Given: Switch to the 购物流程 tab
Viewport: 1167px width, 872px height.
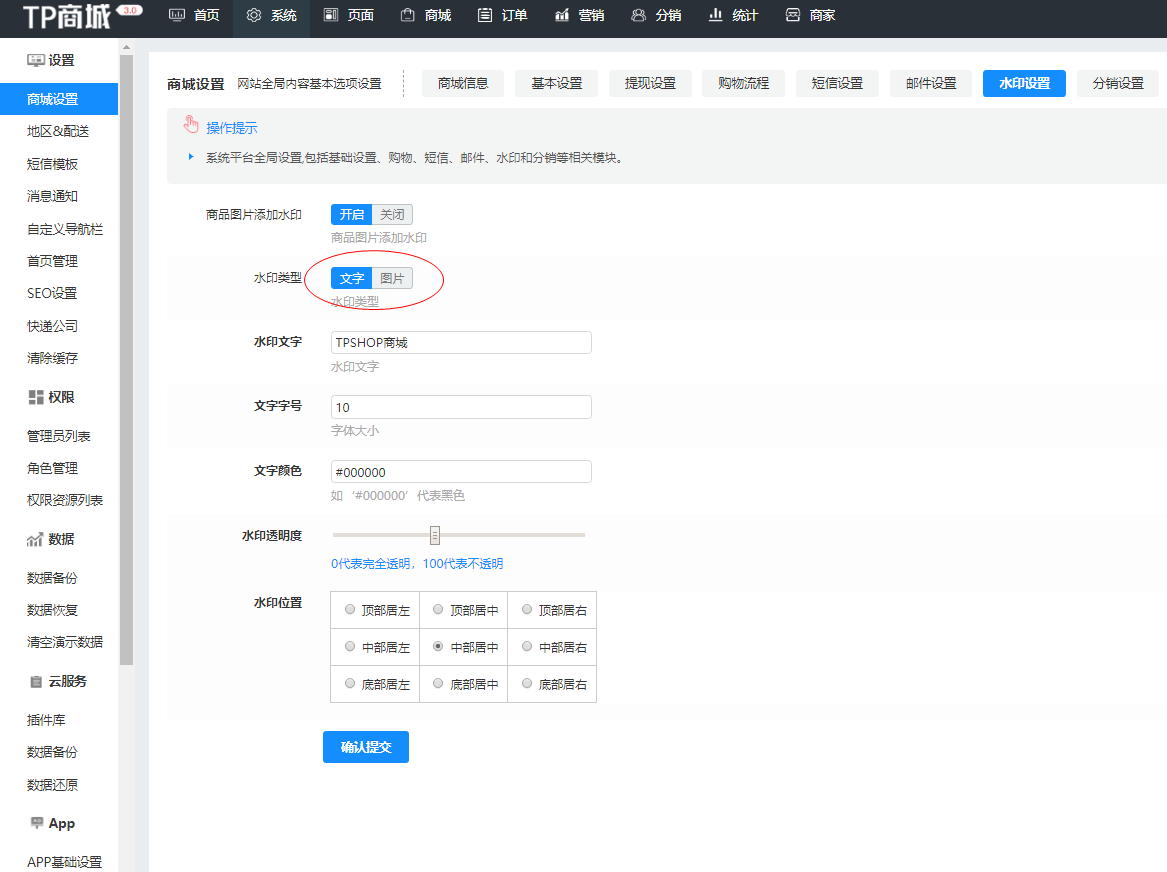Looking at the screenshot, I should click(x=743, y=83).
